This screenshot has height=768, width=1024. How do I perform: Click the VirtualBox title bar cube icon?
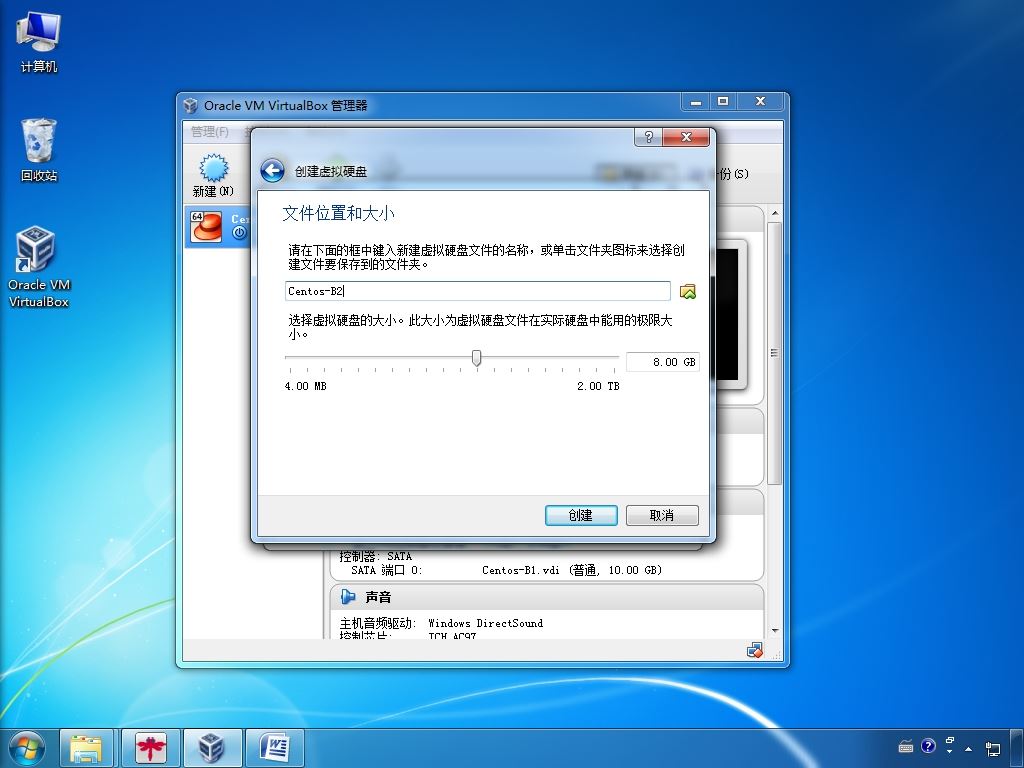pos(190,105)
